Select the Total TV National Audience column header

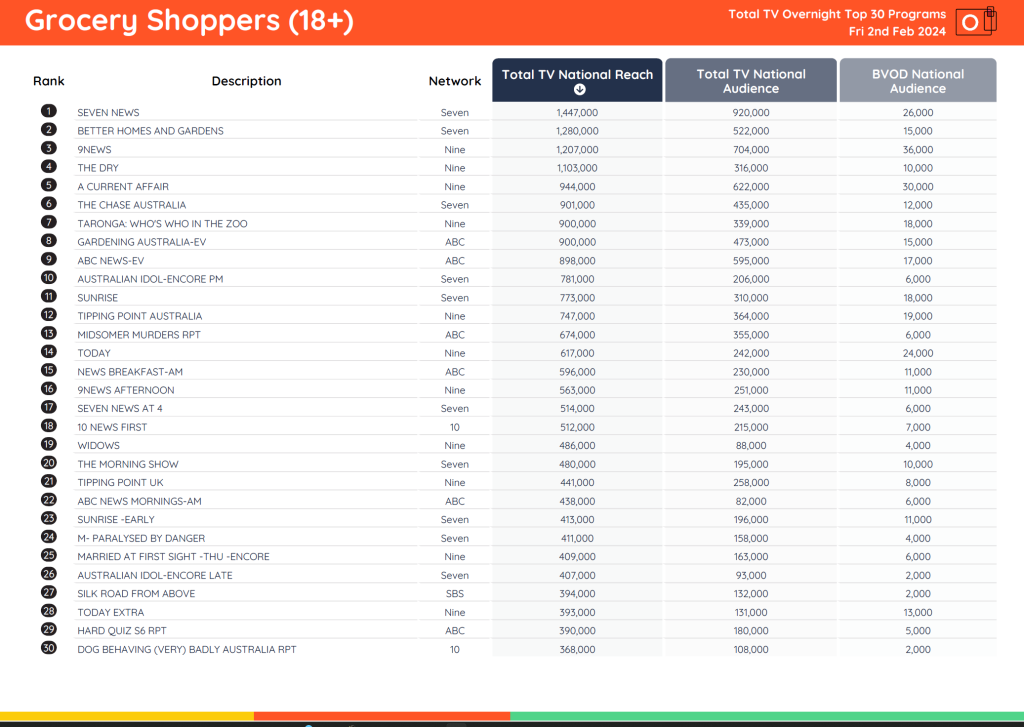click(x=751, y=81)
